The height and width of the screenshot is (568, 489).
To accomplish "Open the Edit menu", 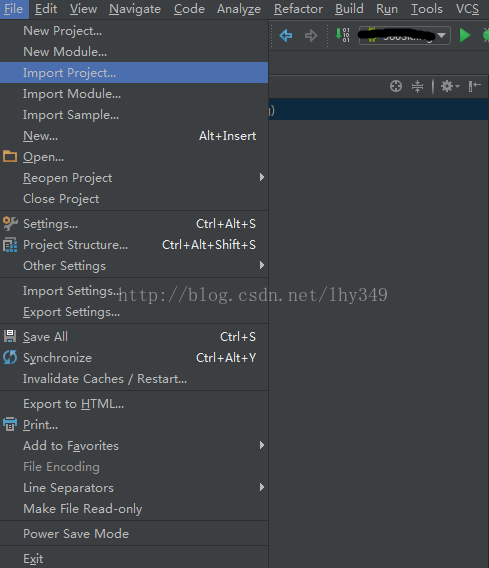I will 46,9.
